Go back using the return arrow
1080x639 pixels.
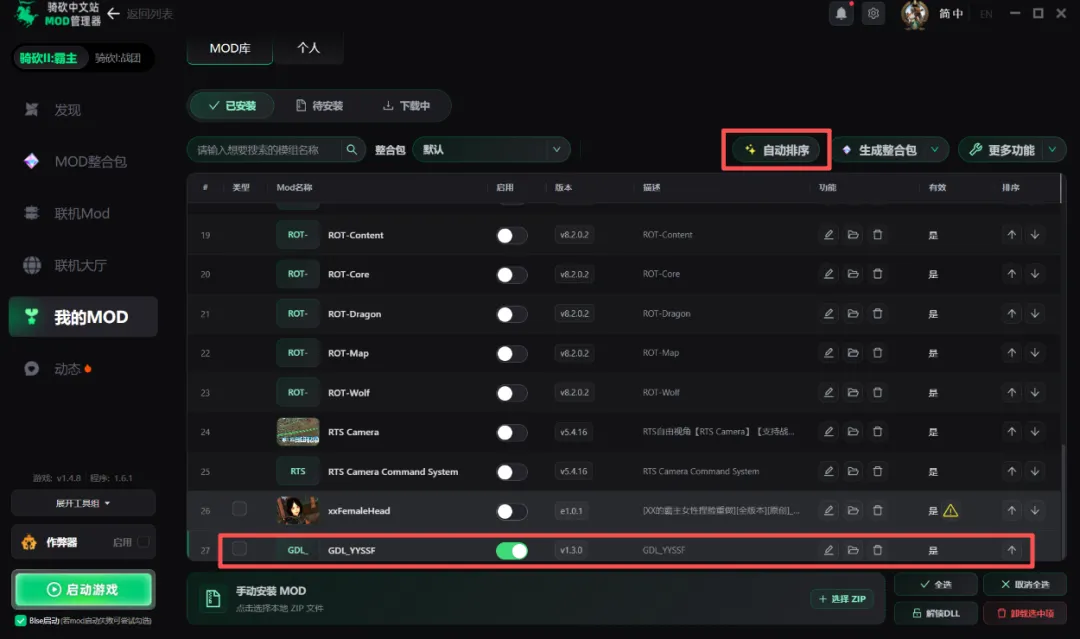click(114, 14)
